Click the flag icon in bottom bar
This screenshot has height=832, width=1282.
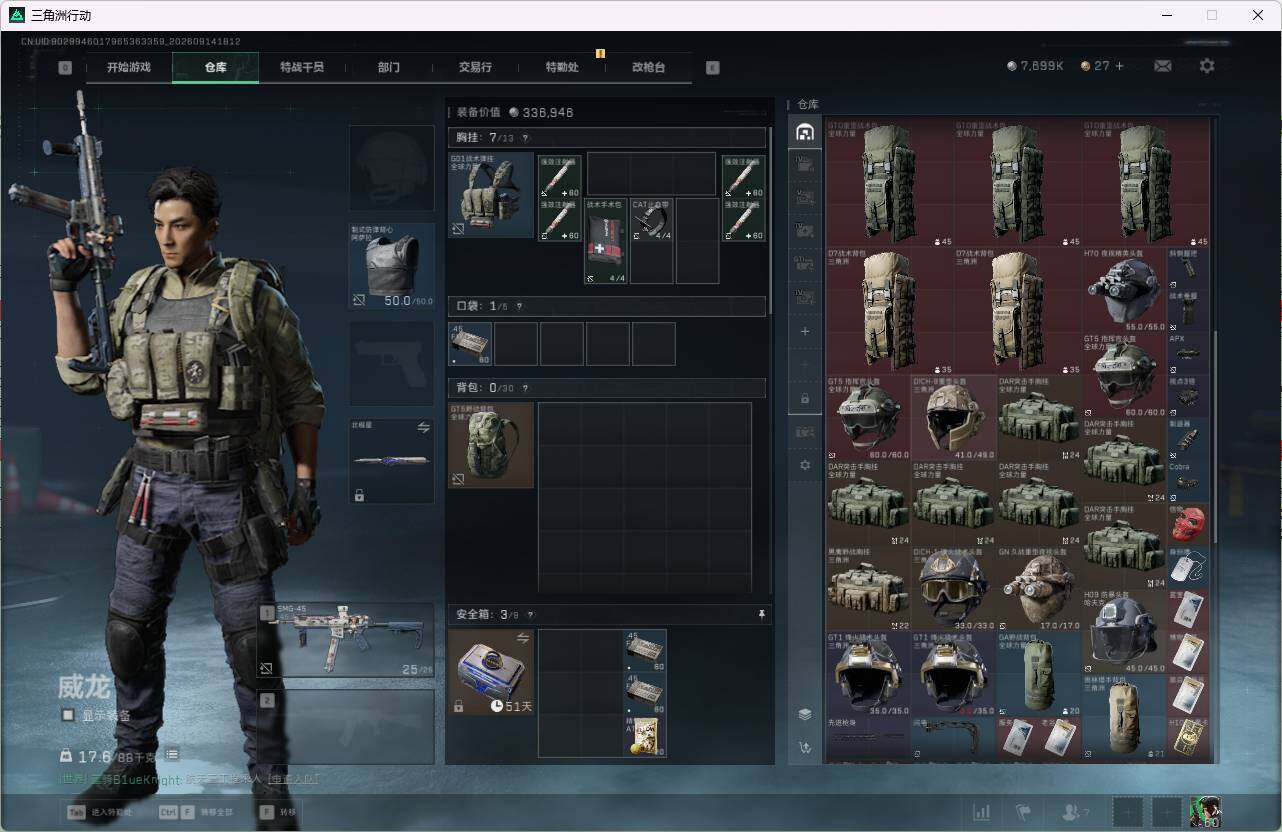point(1023,812)
